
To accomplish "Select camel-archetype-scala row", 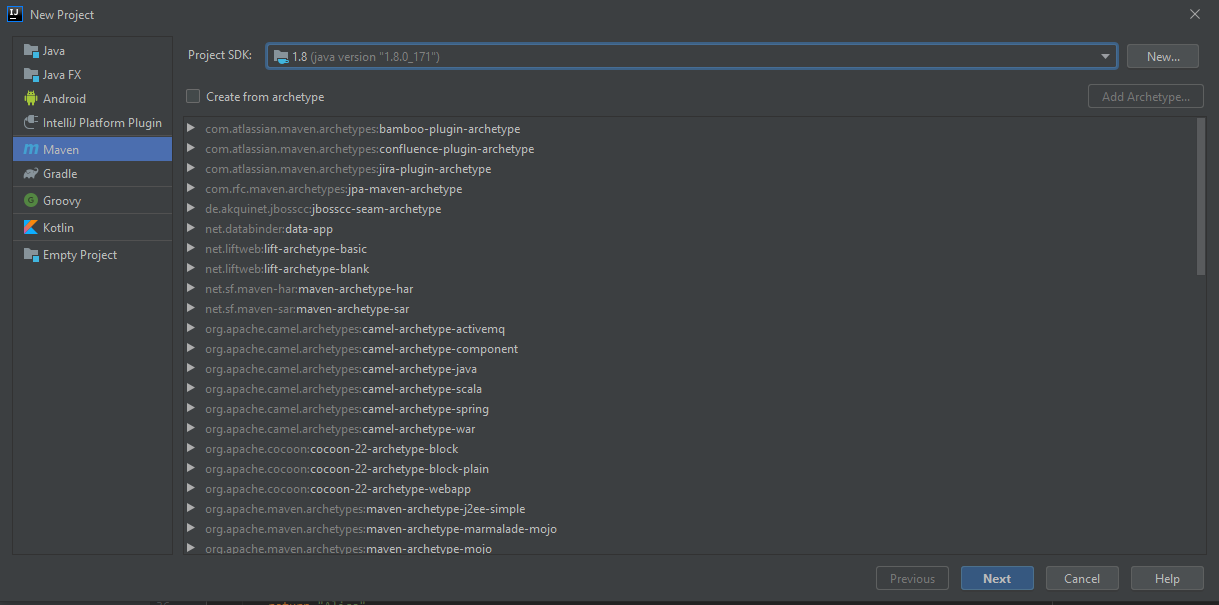I will [x=690, y=389].
